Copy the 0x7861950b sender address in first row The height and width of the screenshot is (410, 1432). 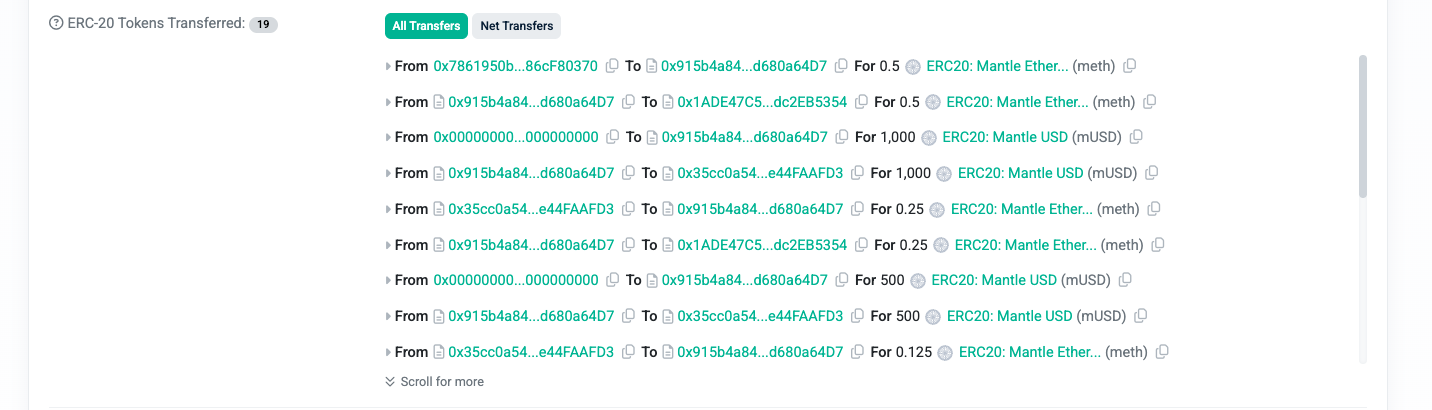[612, 66]
